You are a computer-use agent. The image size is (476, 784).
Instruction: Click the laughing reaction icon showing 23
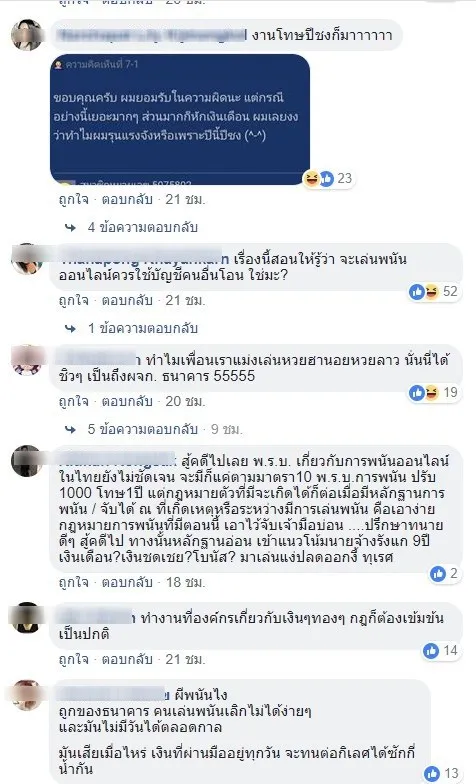tap(312, 178)
